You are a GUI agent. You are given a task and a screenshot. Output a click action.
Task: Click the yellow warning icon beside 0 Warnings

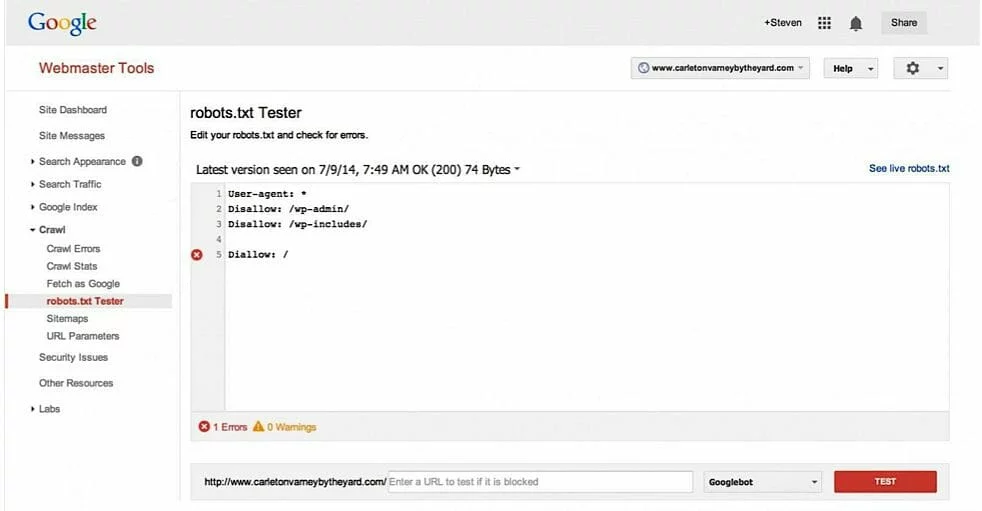pos(259,427)
